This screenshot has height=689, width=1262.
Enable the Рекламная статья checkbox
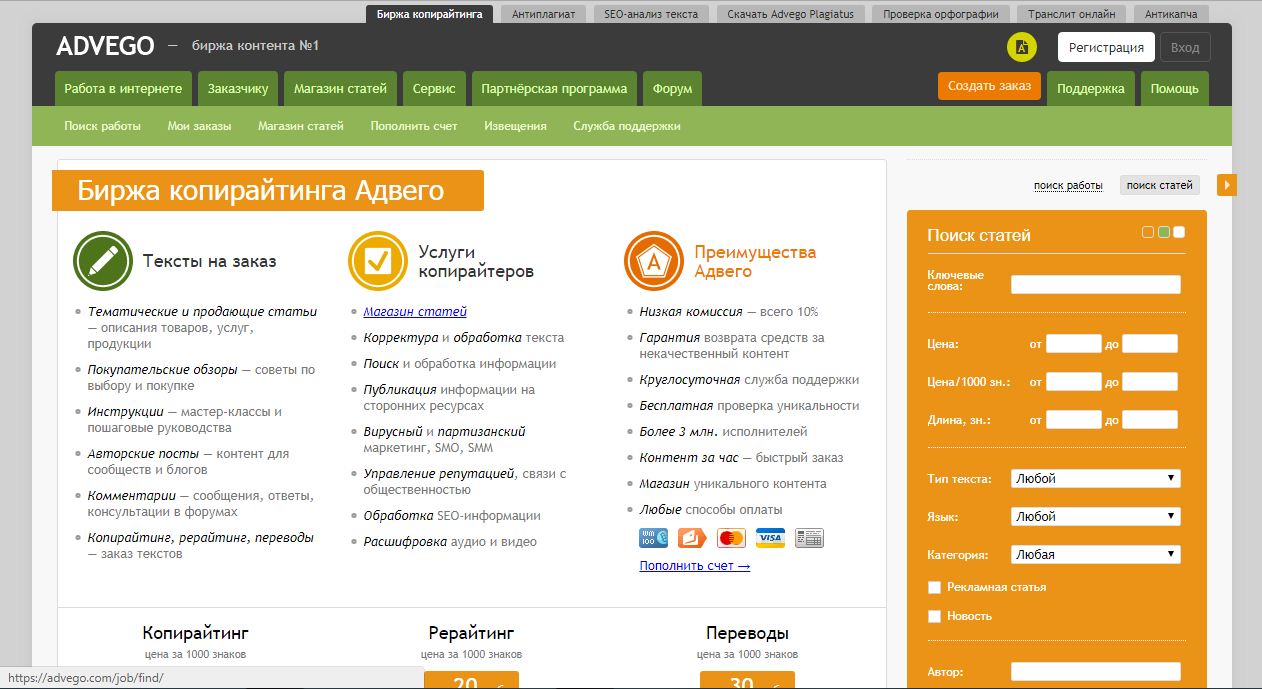point(934,587)
